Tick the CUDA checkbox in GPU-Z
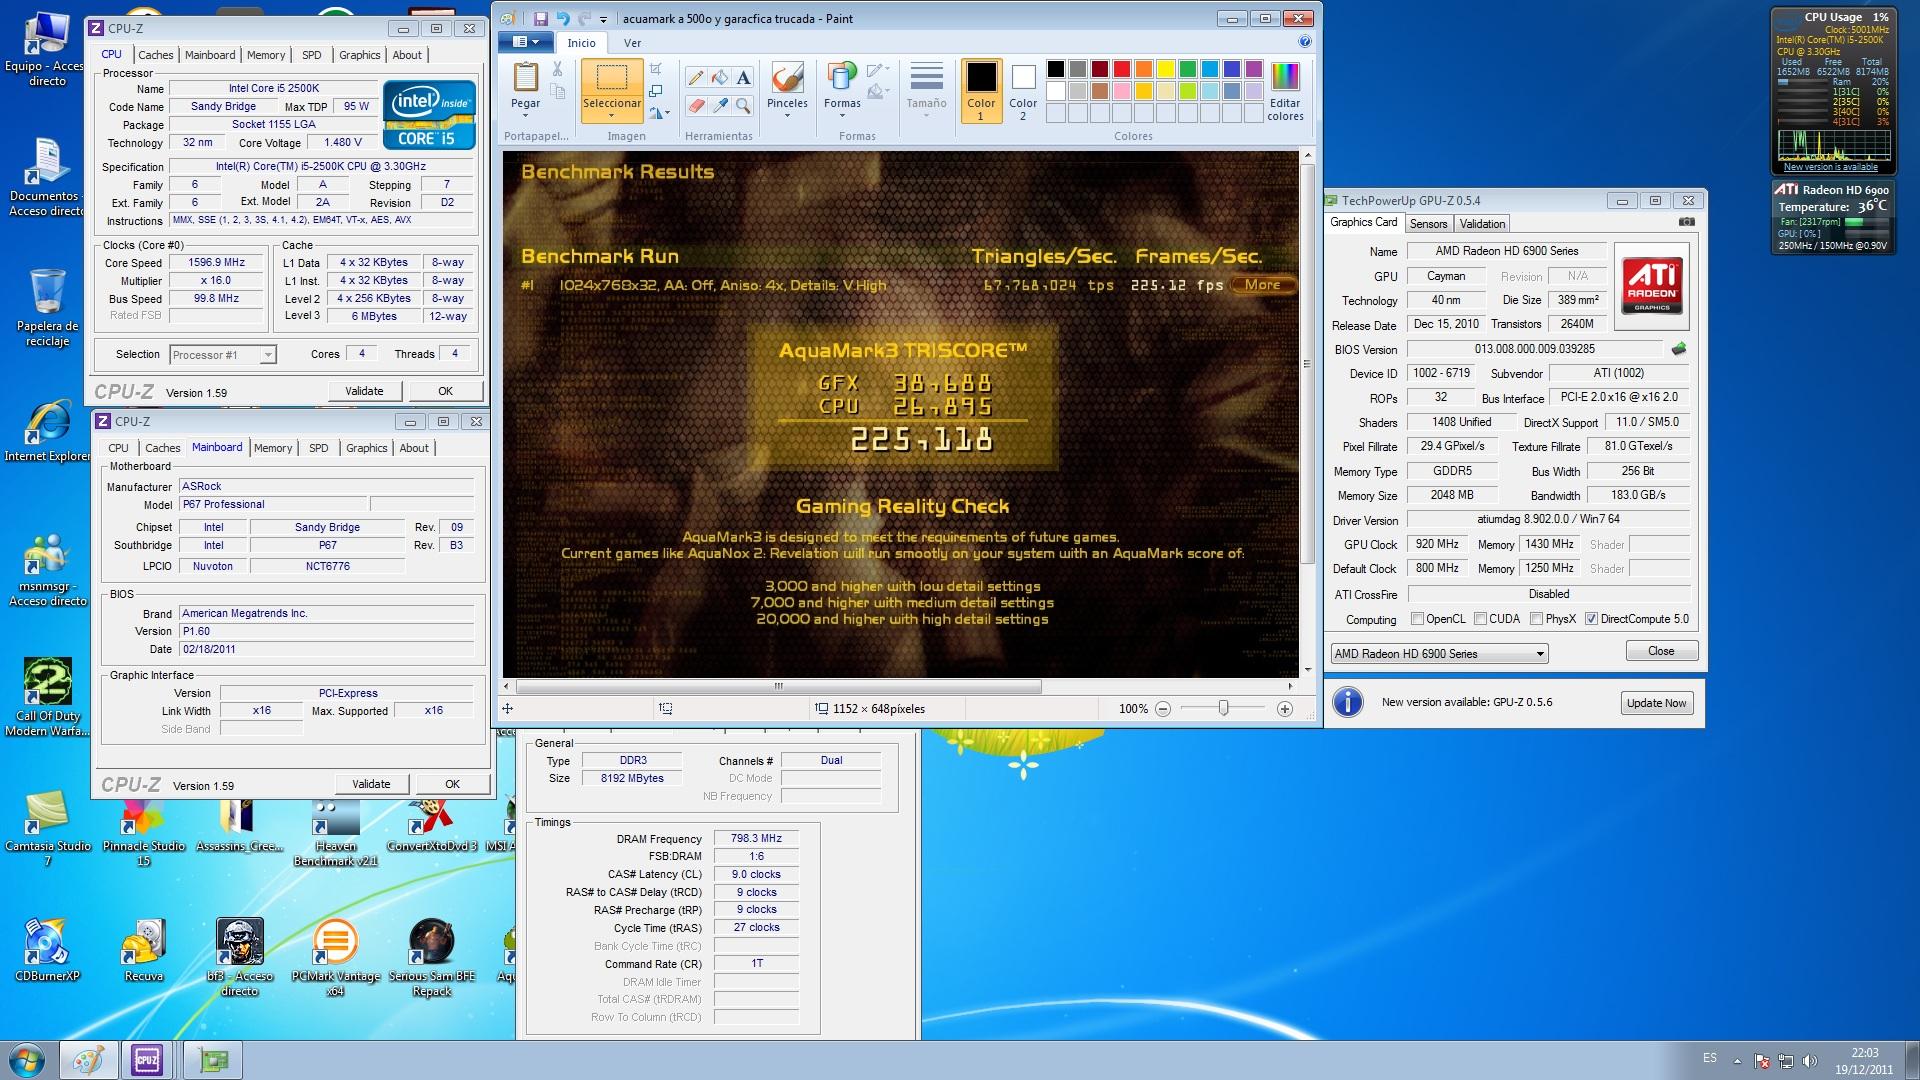Image resolution: width=1920 pixels, height=1080 pixels. 1480,619
